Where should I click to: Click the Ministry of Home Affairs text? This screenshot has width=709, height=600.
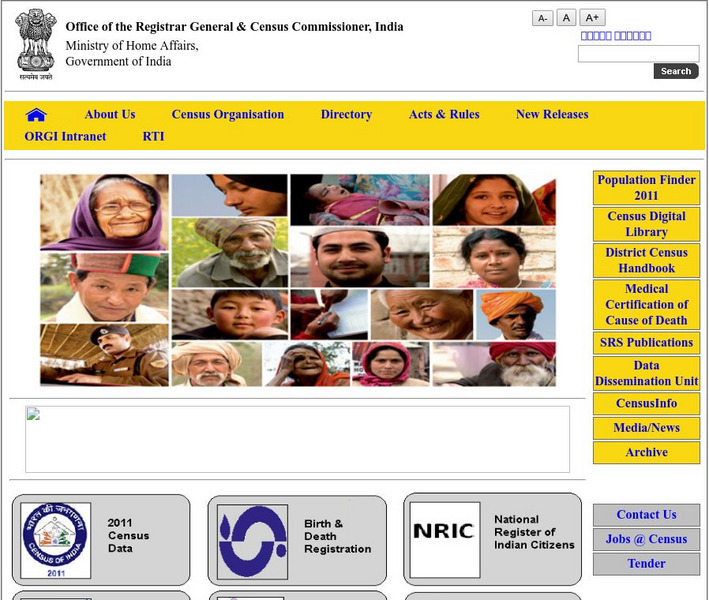(132, 46)
